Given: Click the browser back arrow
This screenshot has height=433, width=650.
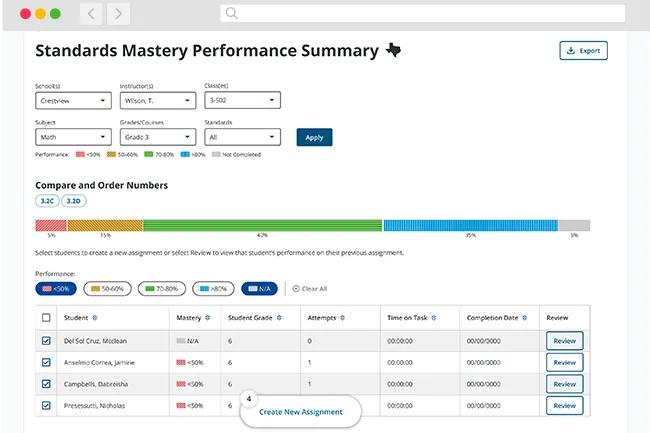Looking at the screenshot, I should [91, 14].
